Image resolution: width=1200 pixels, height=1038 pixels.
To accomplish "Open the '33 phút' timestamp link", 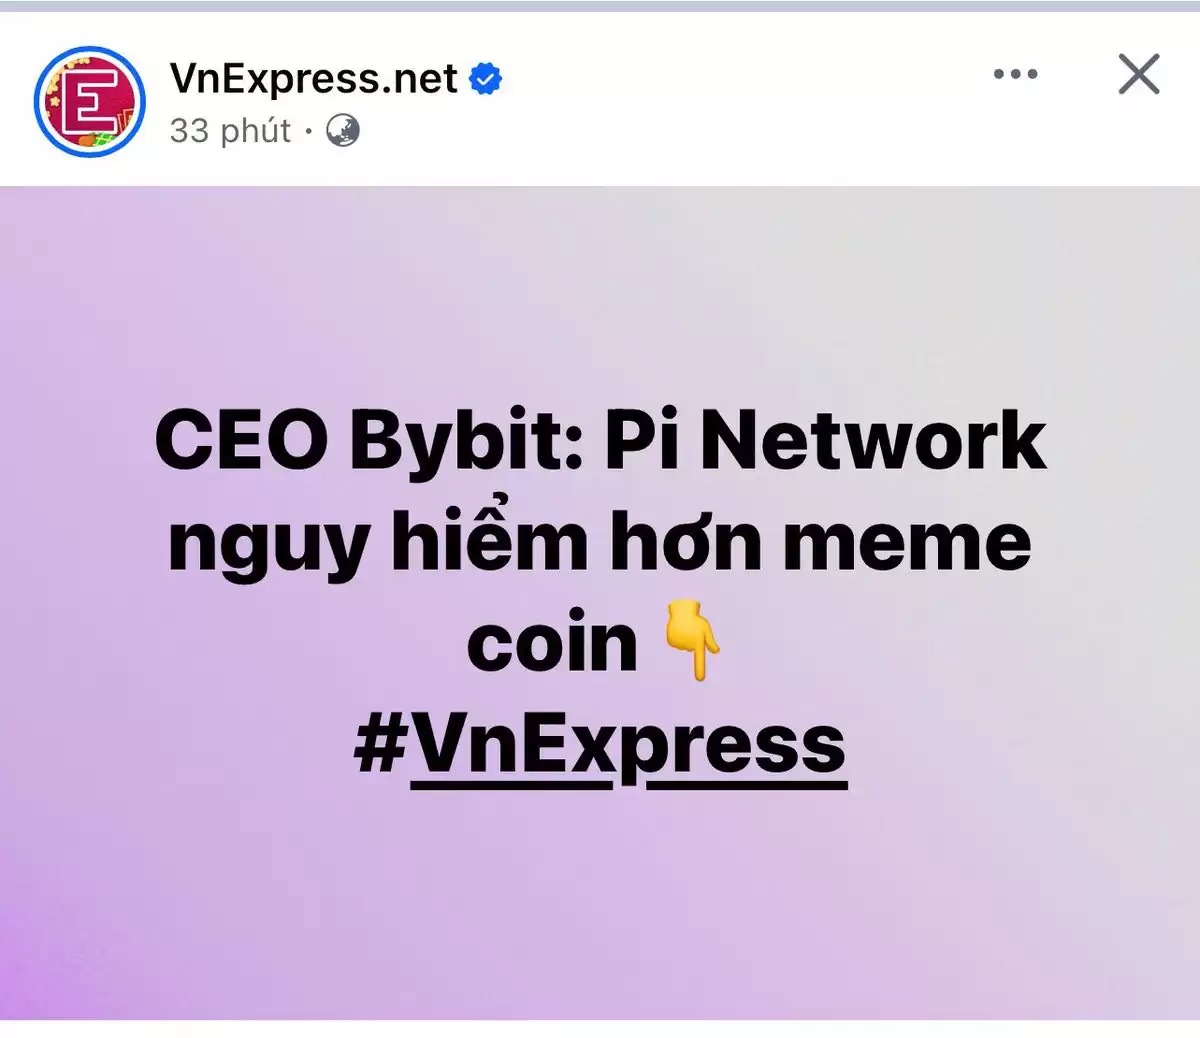I will [230, 131].
